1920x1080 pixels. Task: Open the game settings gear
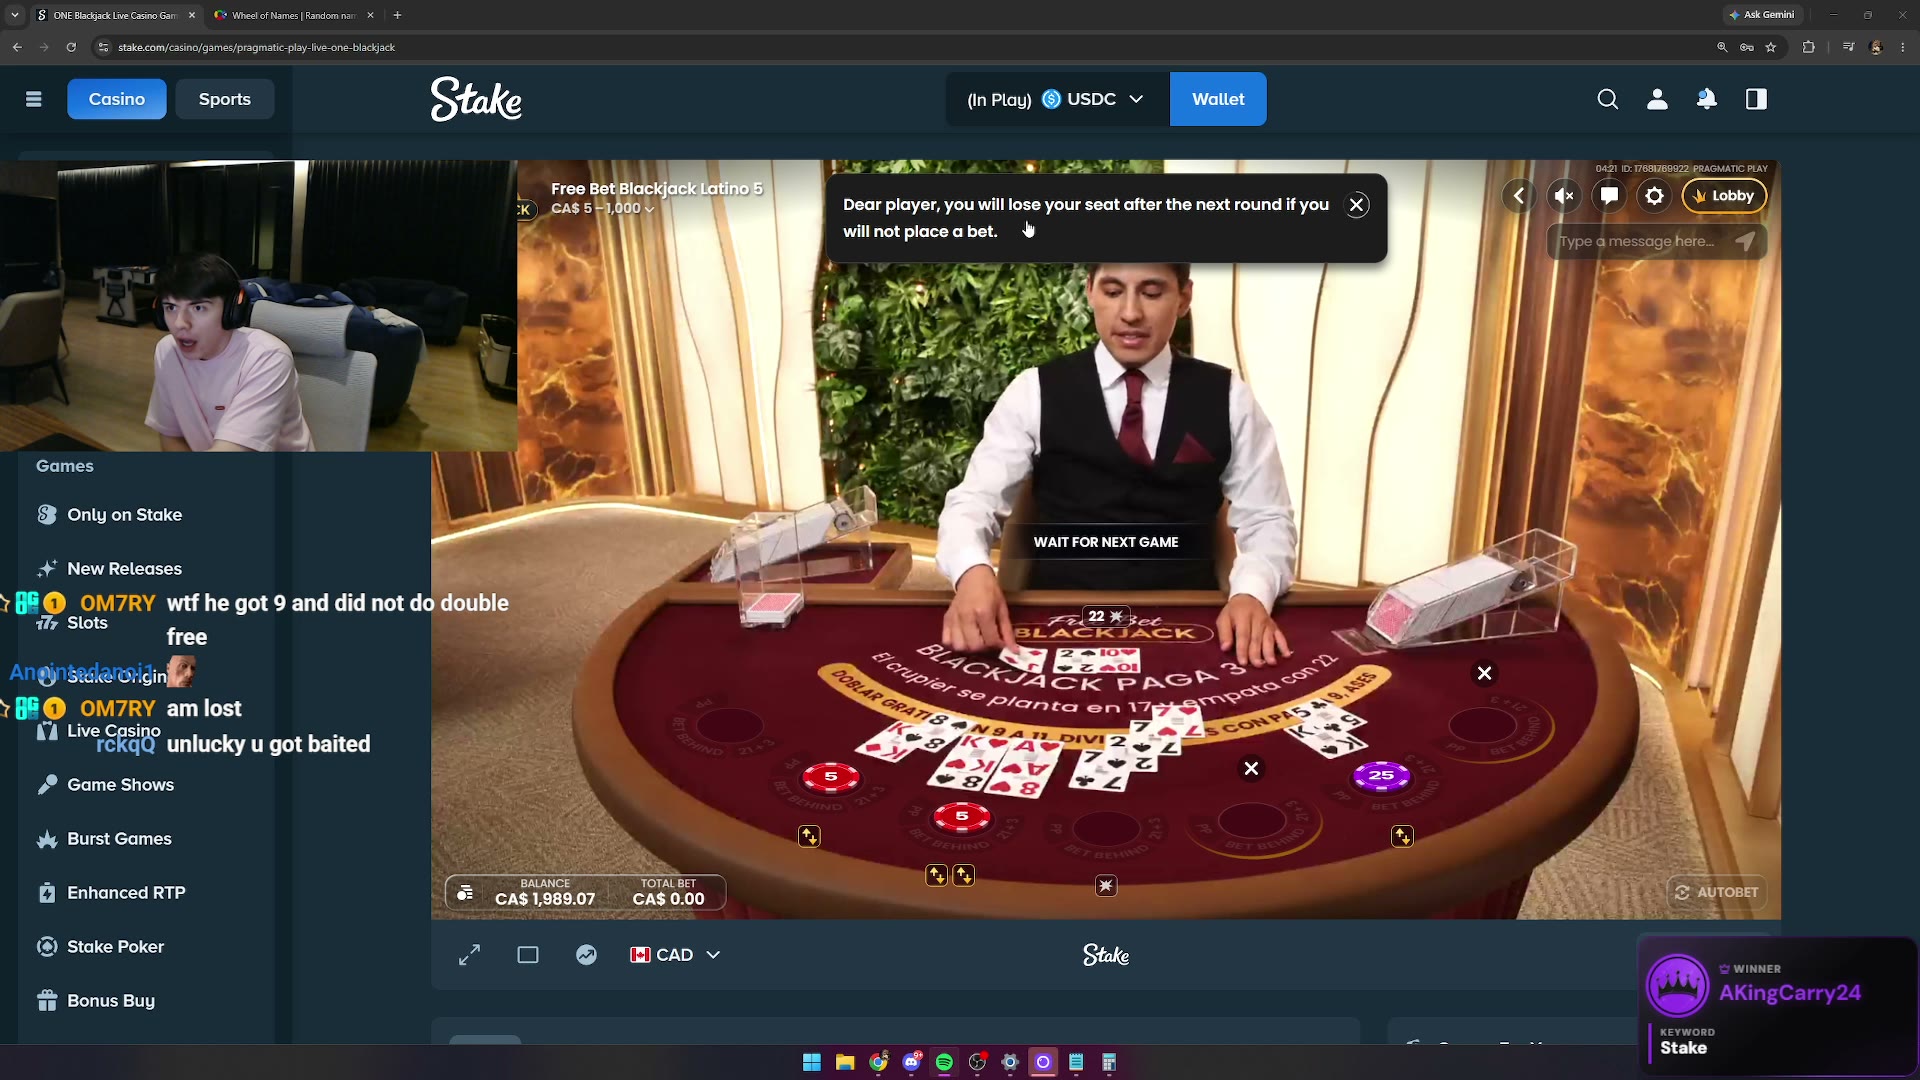(1654, 196)
